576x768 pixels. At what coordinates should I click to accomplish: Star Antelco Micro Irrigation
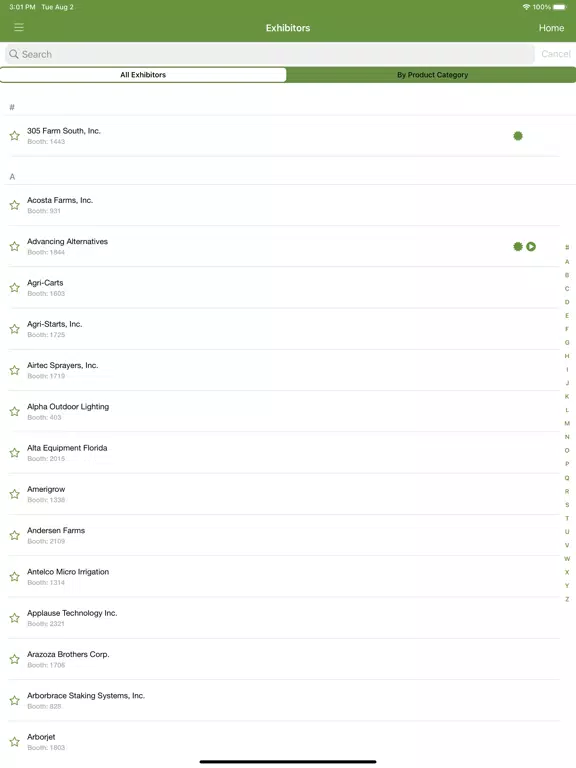15,576
